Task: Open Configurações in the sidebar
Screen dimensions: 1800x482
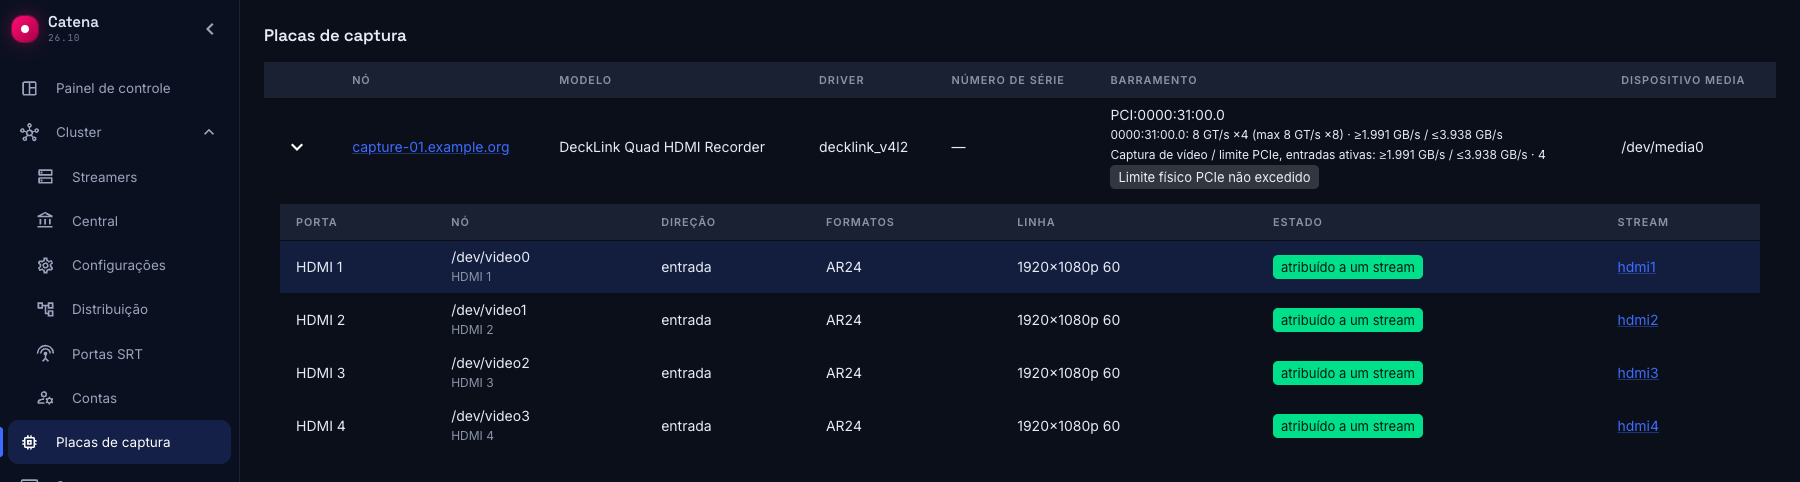Action: click(x=120, y=265)
